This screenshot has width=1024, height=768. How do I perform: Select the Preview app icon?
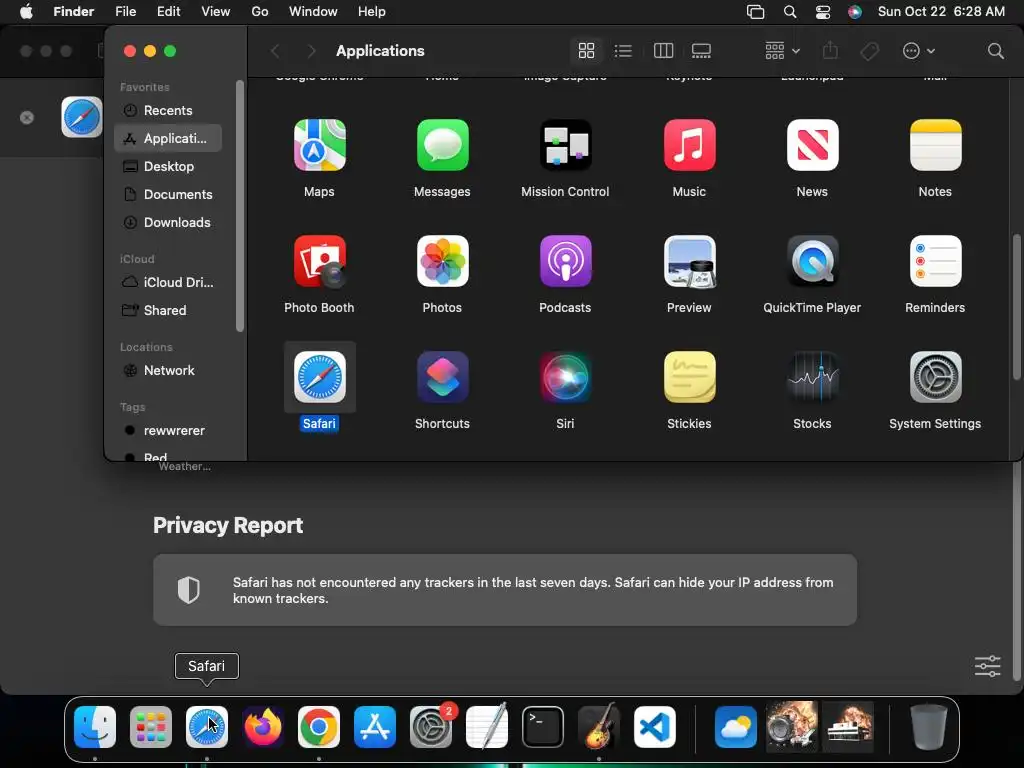689,261
